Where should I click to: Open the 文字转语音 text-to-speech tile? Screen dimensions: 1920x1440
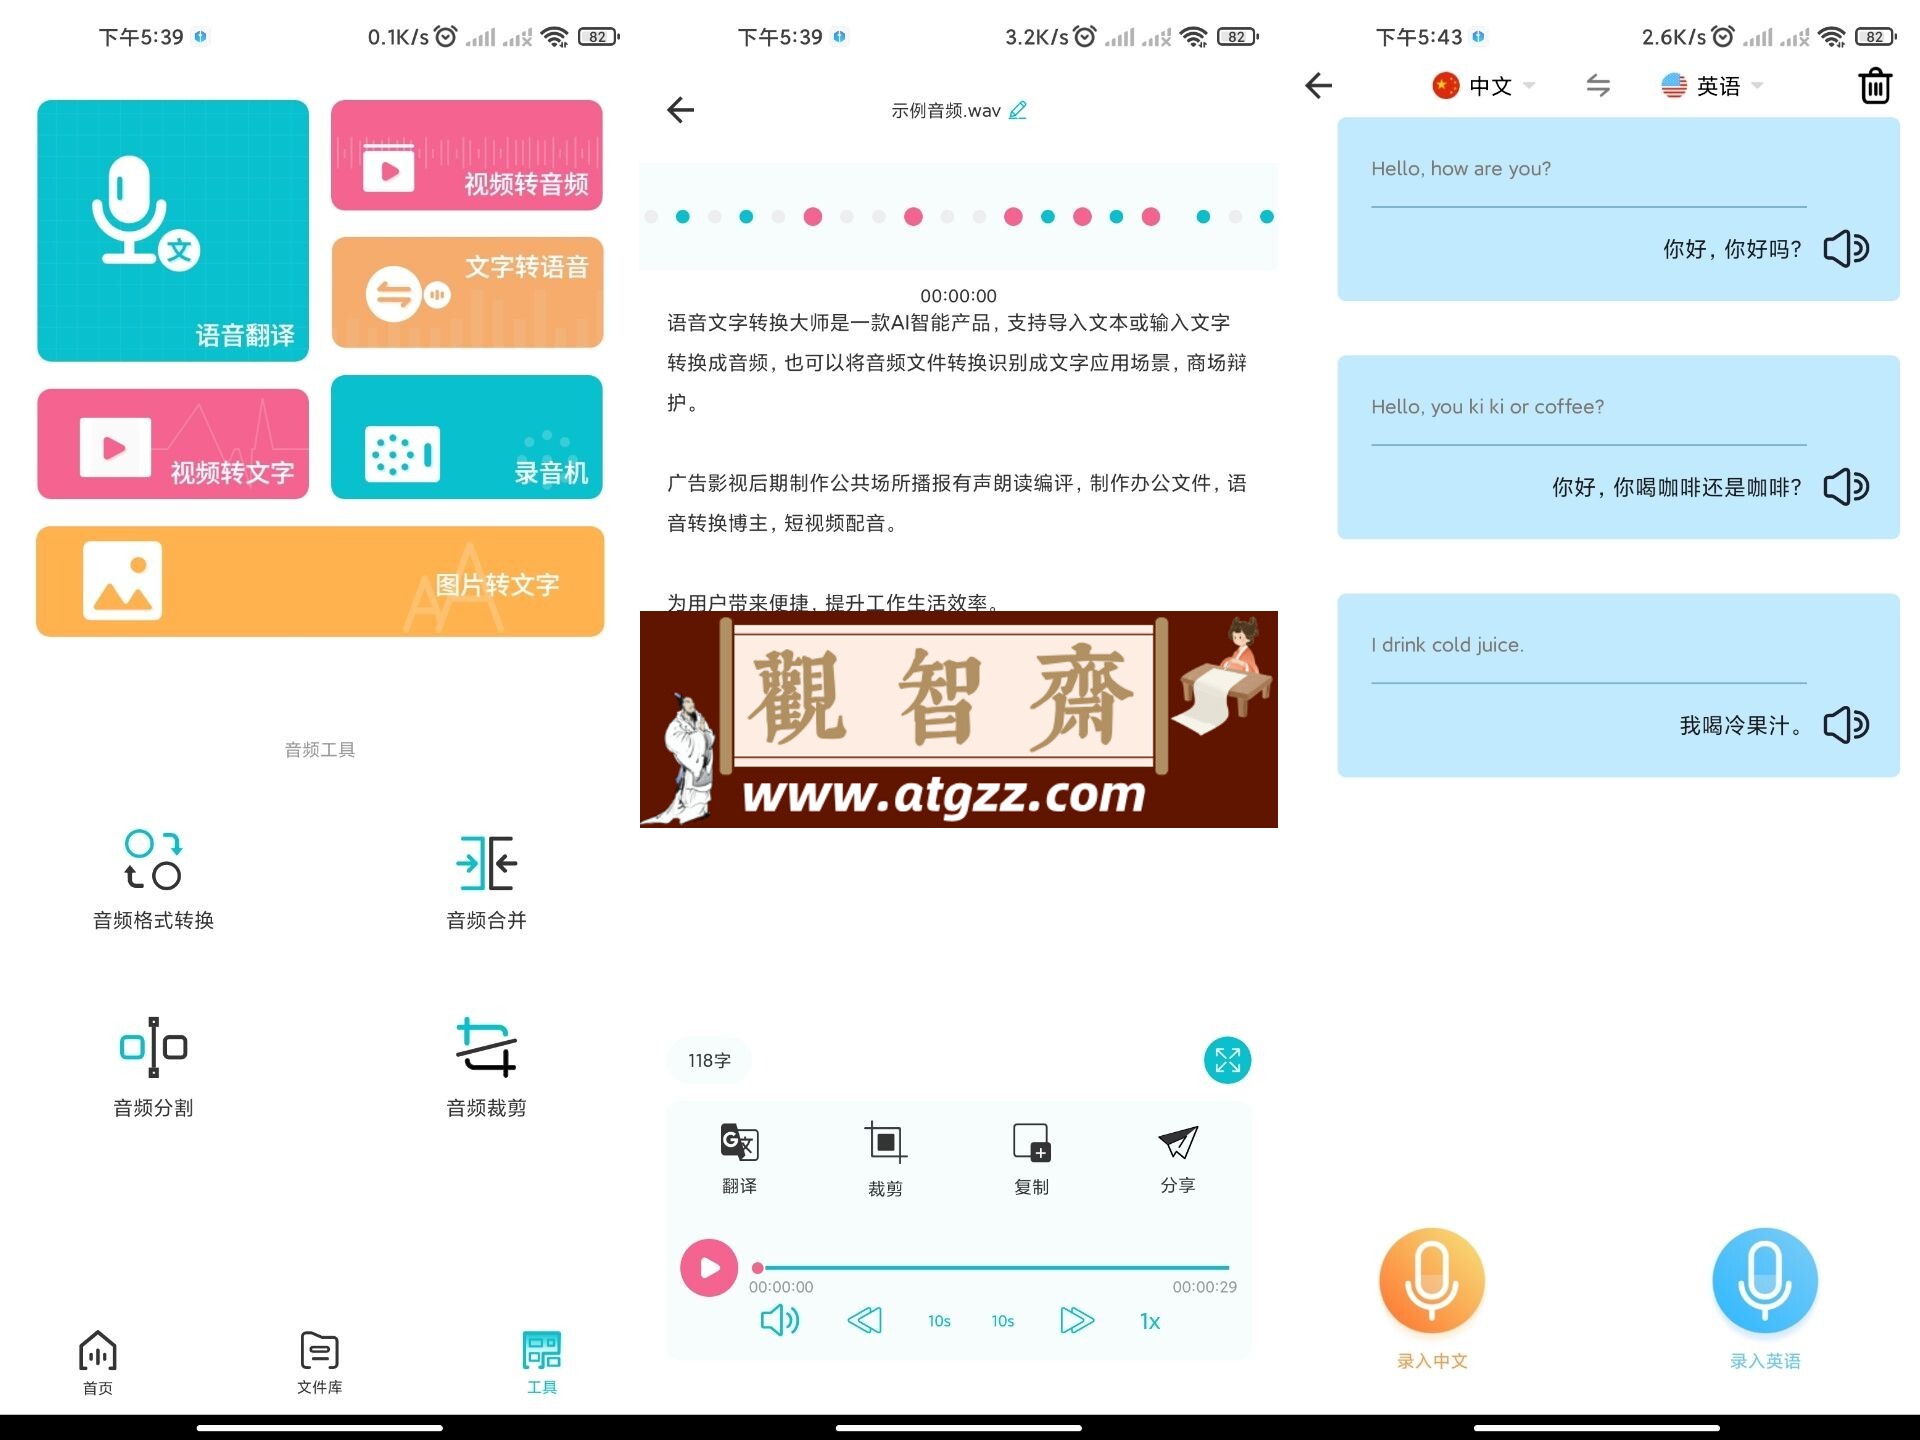[467, 292]
